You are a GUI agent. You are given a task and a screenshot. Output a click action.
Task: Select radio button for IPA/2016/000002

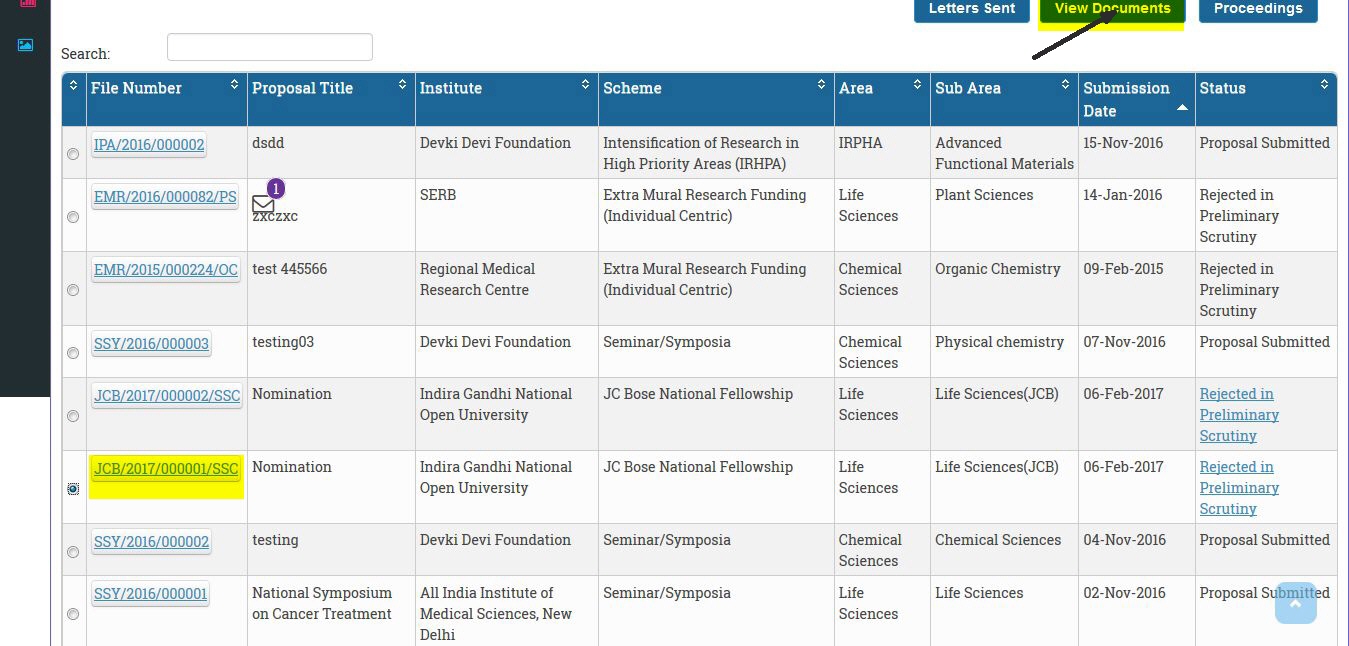click(73, 154)
